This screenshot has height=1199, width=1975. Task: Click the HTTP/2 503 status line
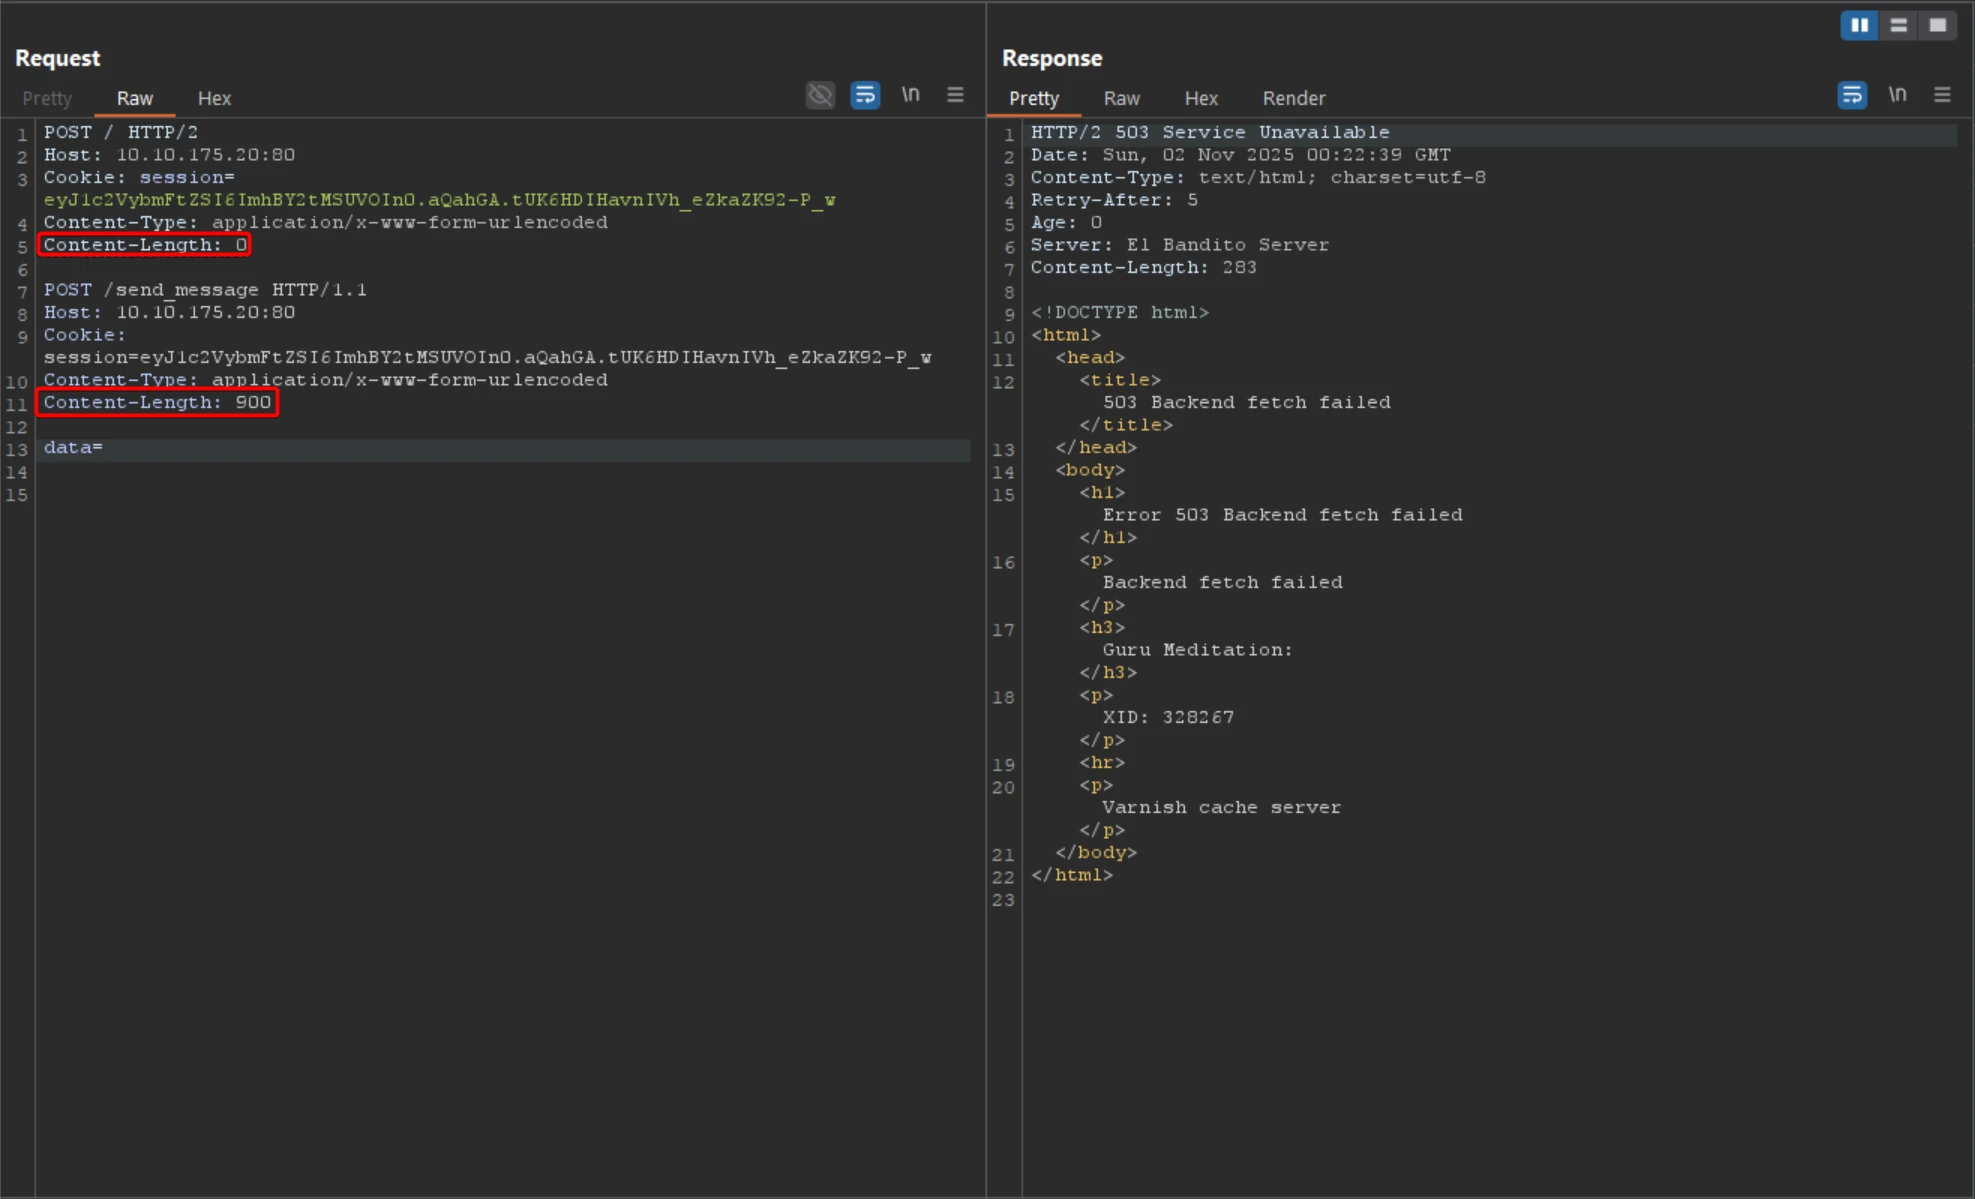(x=1209, y=132)
